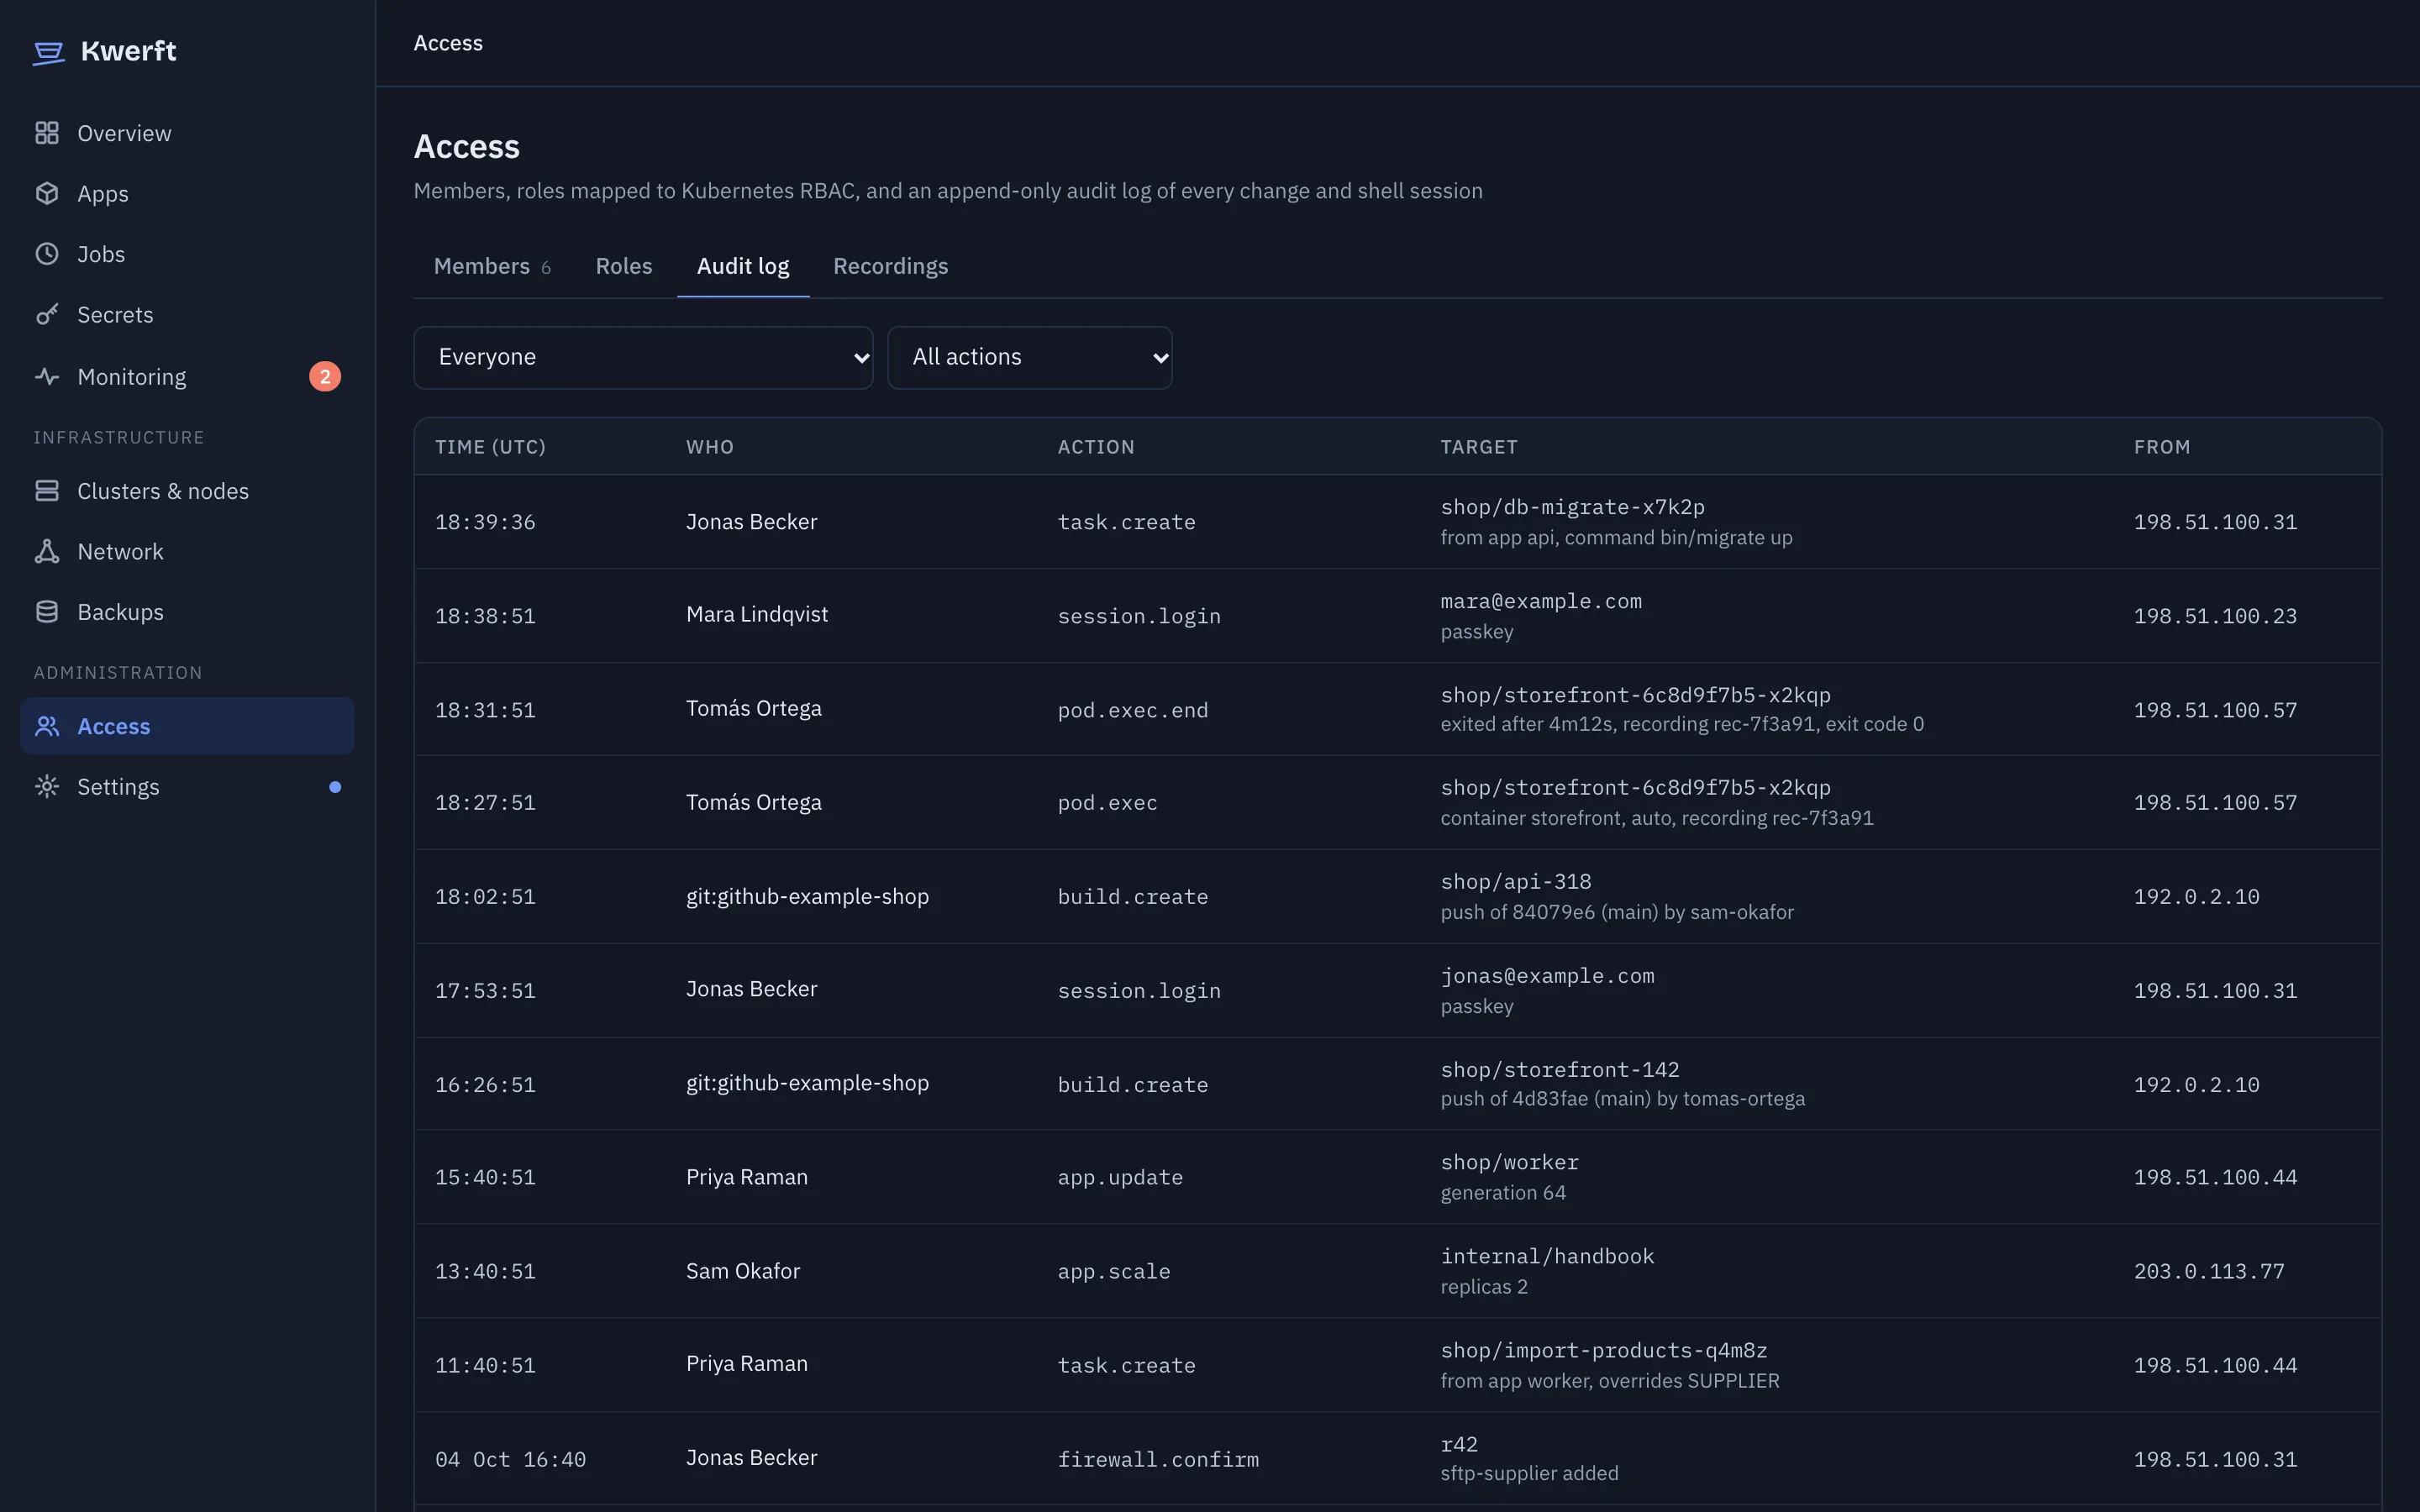Open the Jobs page
Viewport: 2420px width, 1512px height.
(188, 254)
